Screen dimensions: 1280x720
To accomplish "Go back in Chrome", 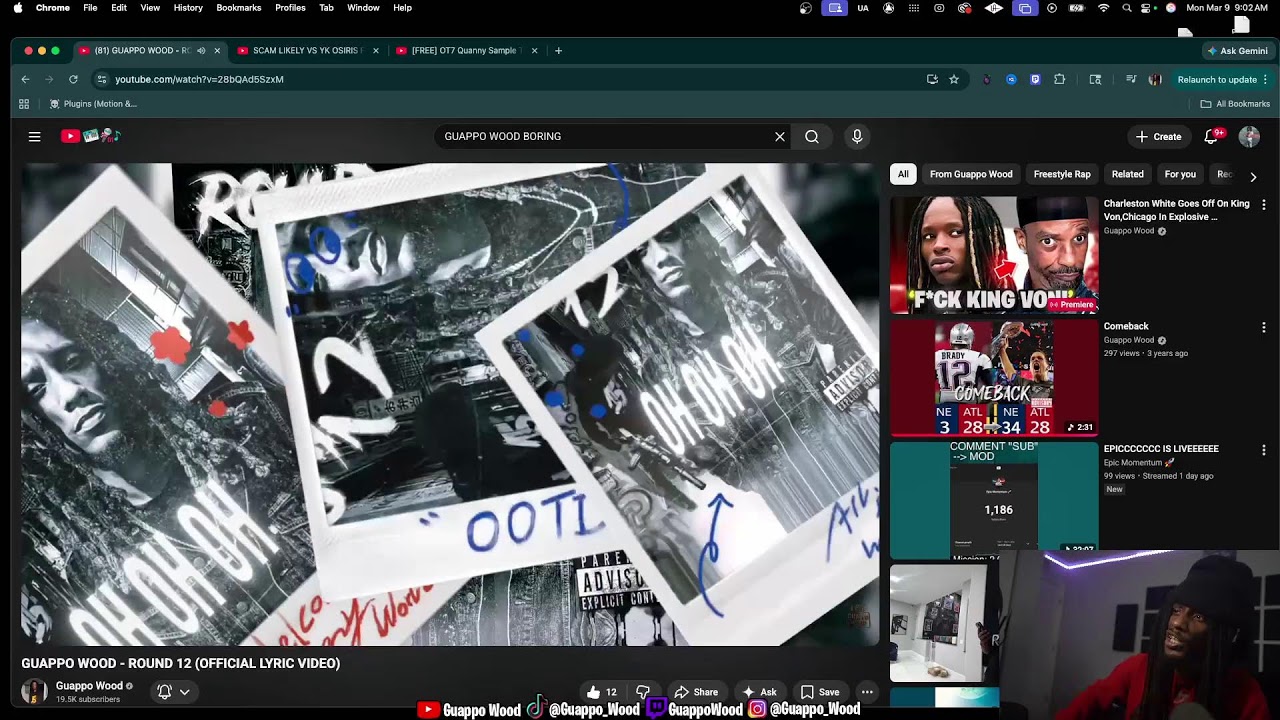I will tap(25, 79).
